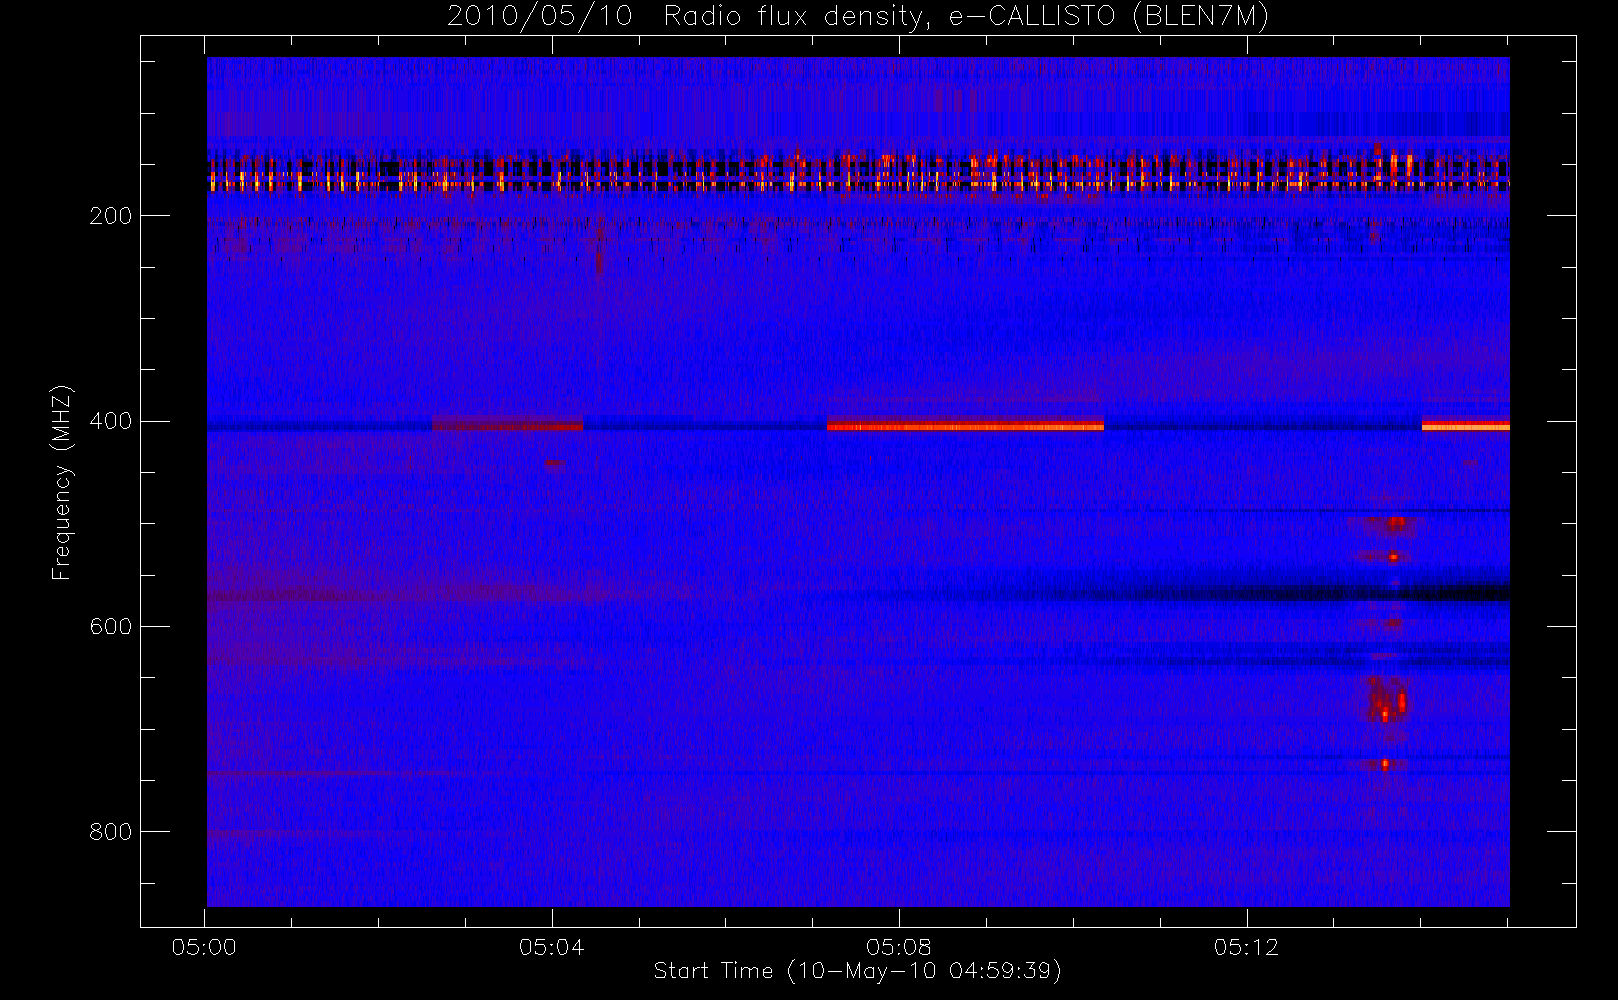Click the 05:08 time tick label
Viewport: 1618px width, 1000px height.
(899, 947)
